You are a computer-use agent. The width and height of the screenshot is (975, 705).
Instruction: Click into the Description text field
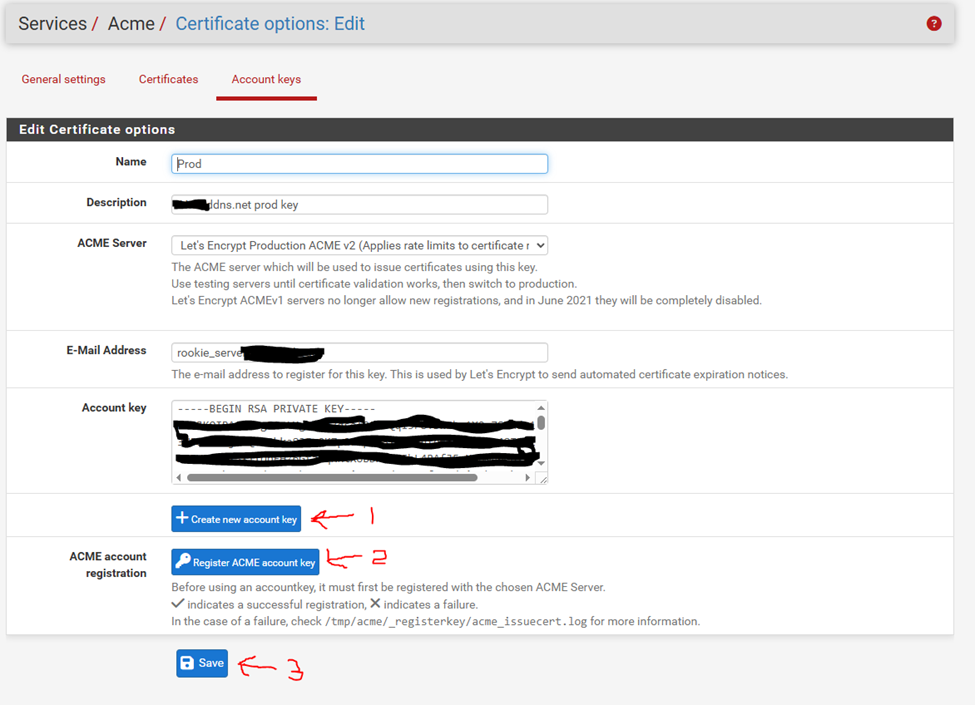(x=359, y=205)
